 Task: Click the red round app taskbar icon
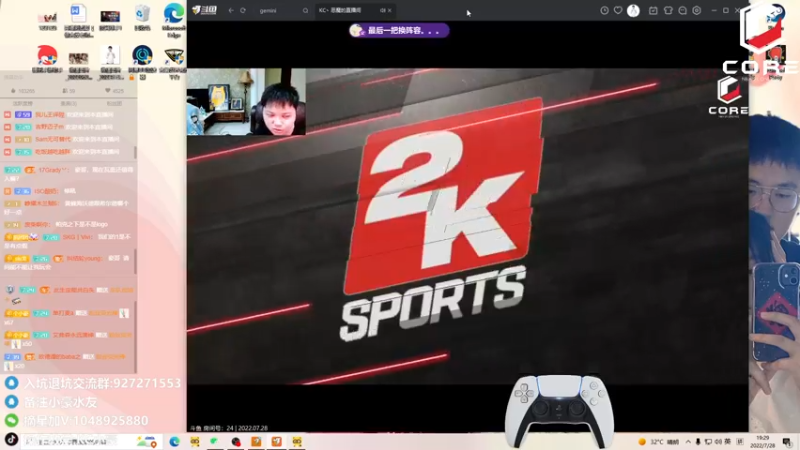click(236, 441)
